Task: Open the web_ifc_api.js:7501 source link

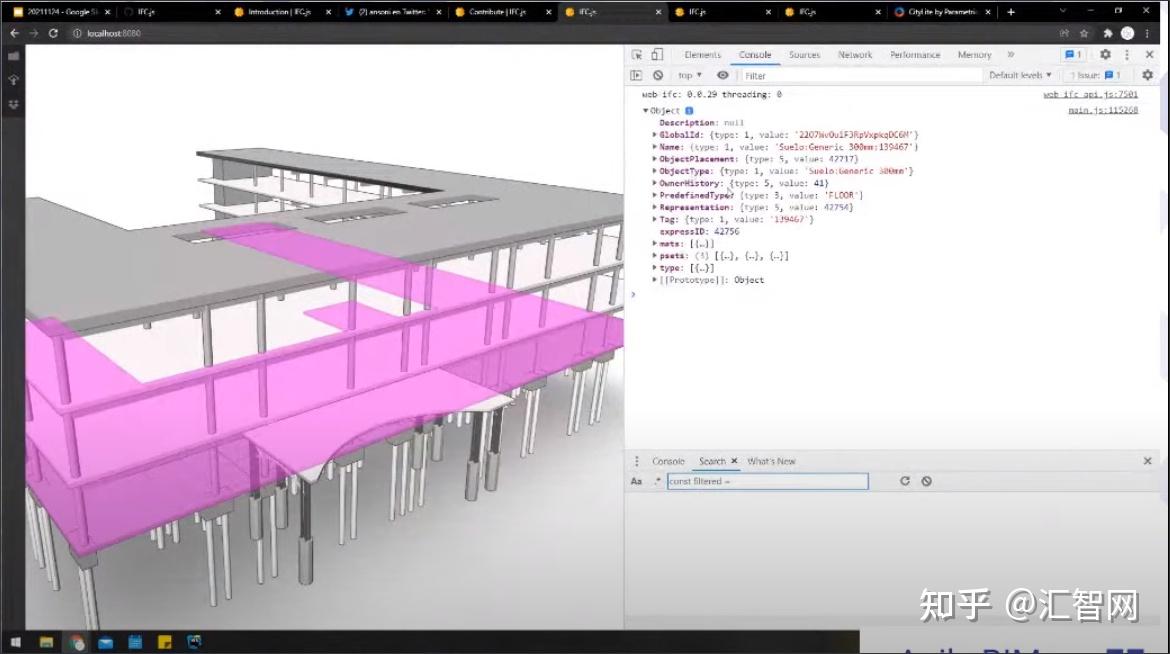Action: (1092, 93)
